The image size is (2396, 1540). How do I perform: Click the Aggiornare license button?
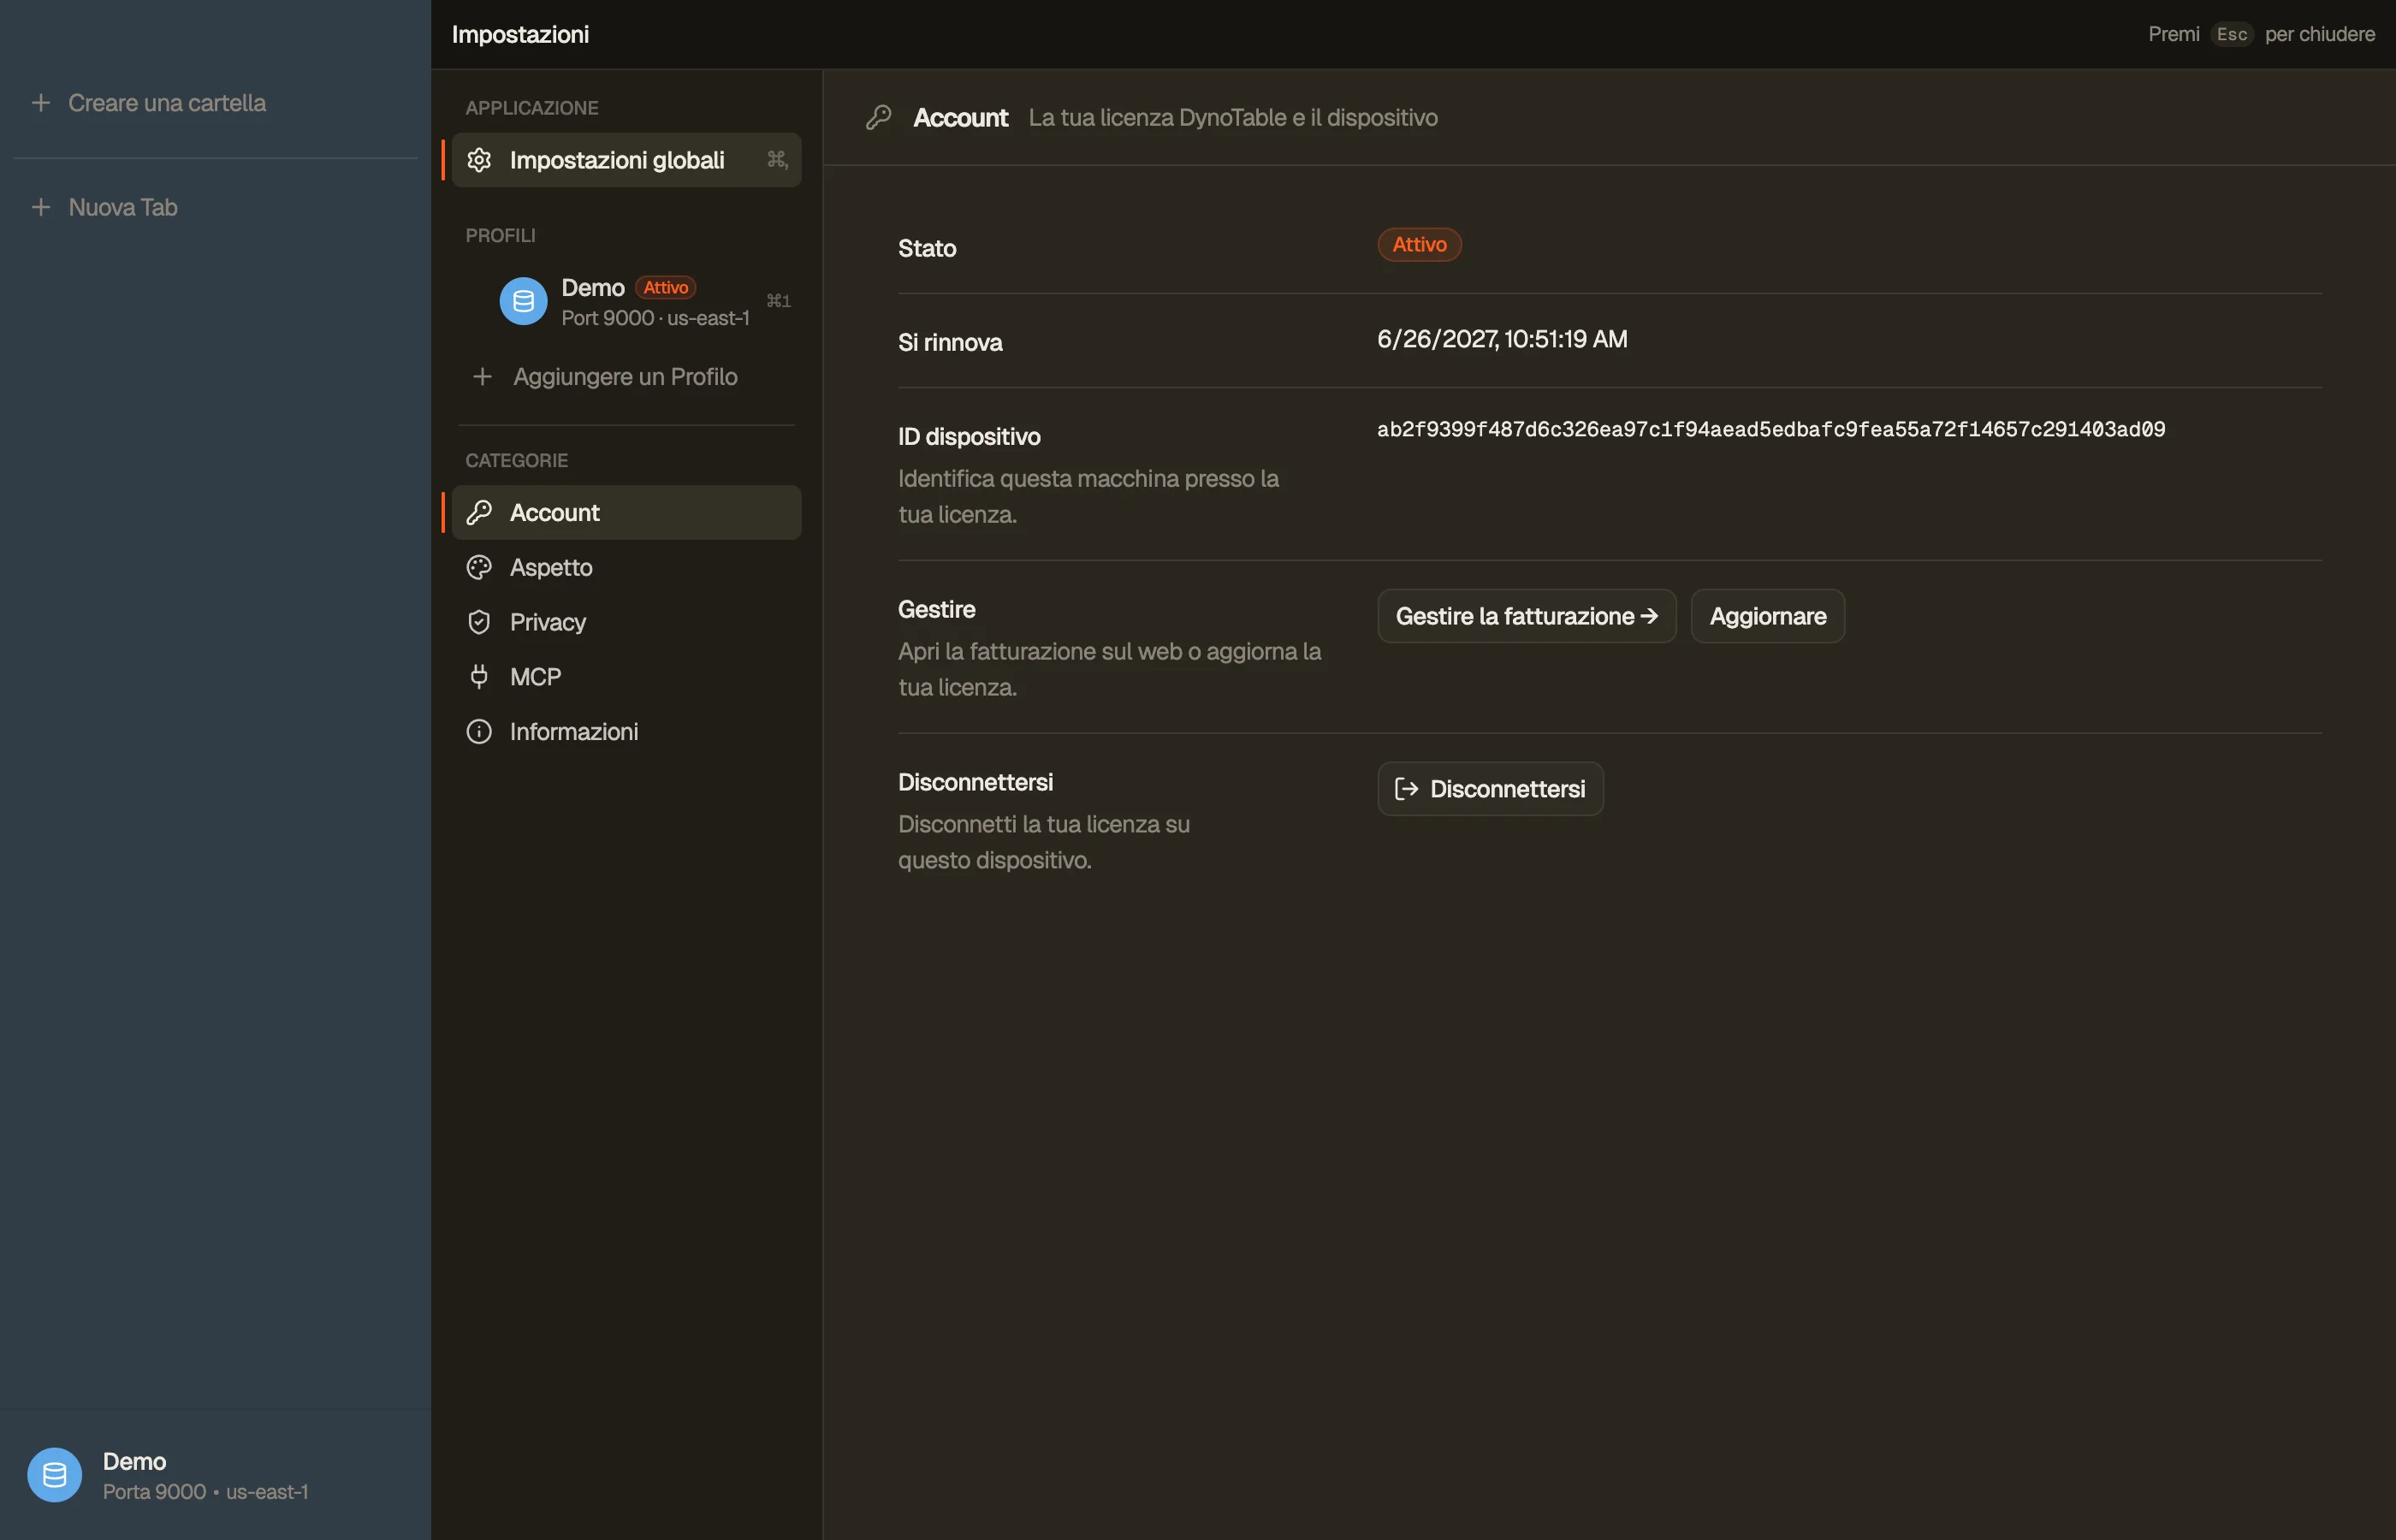[1767, 616]
